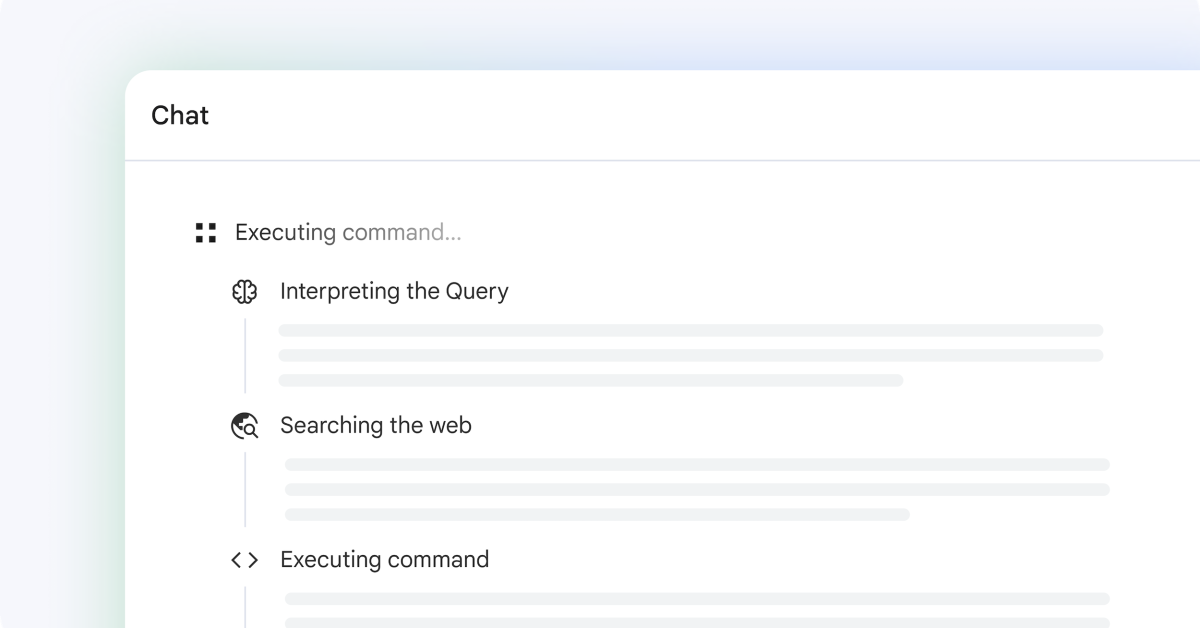The height and width of the screenshot is (628, 1200).
Task: Expand the 'Executing command...' status header
Action: [348, 233]
